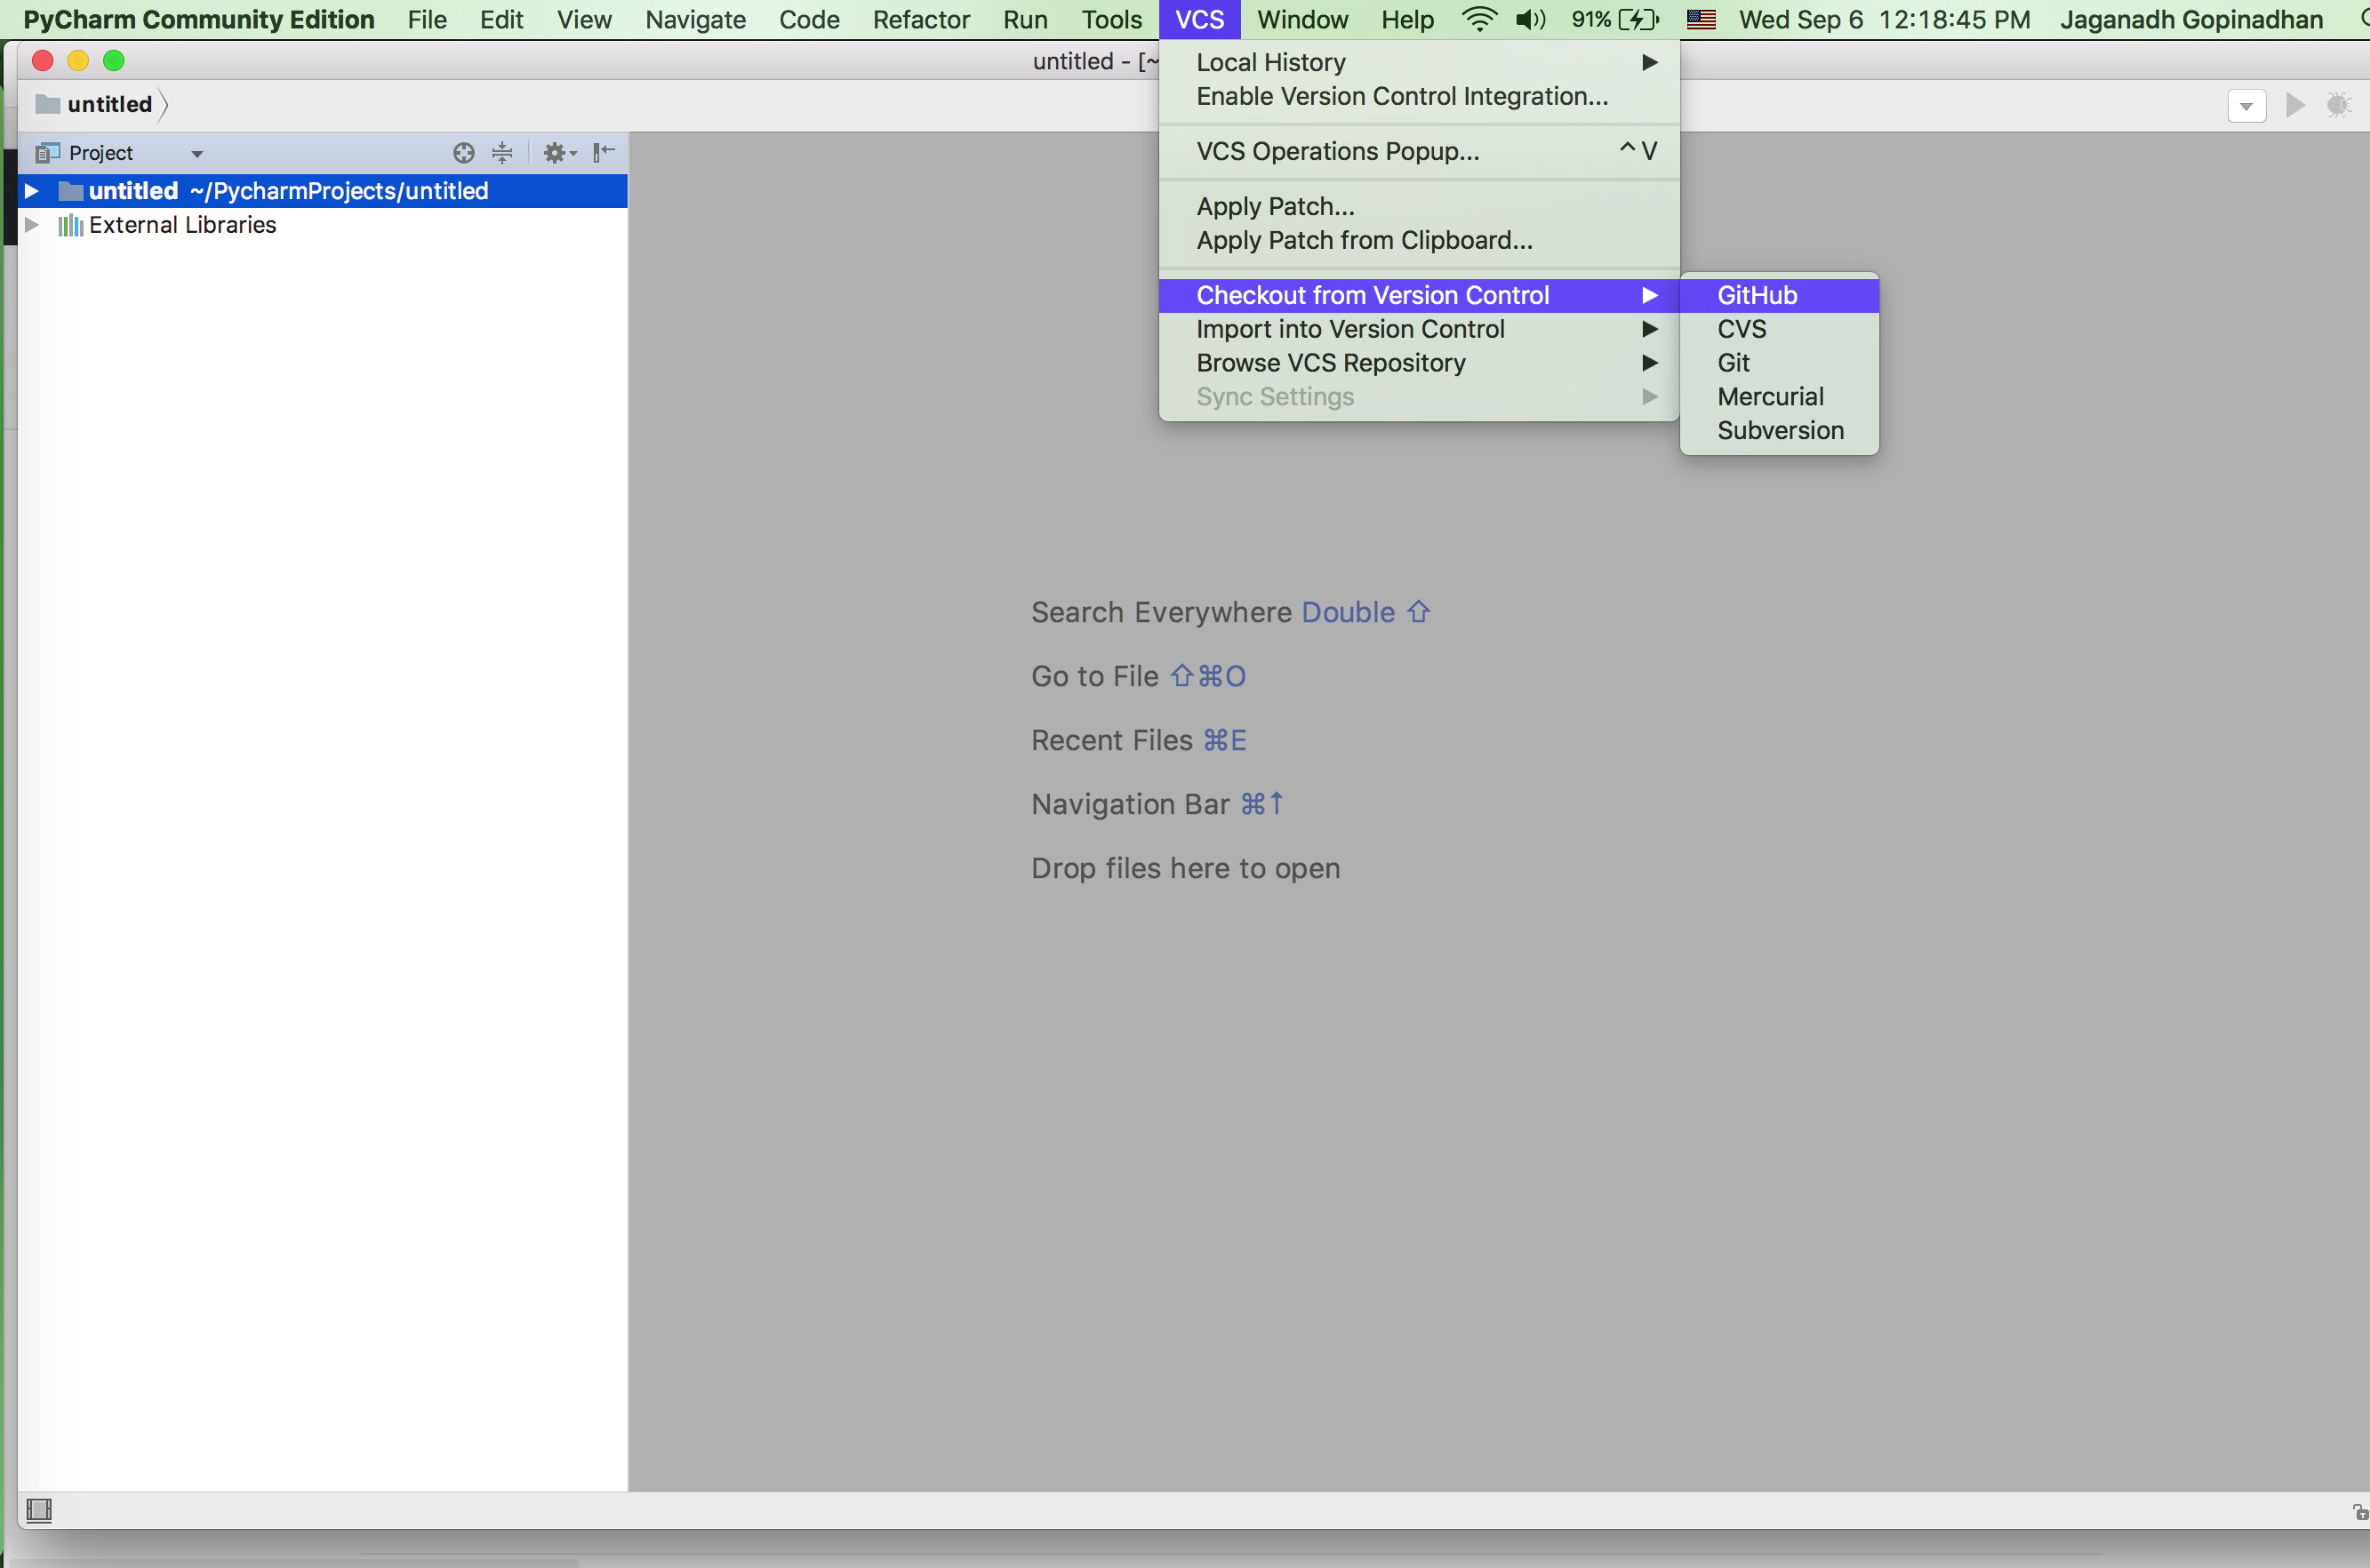Click Enable Version Control Integration menu item
Image resolution: width=2370 pixels, height=1568 pixels.
coord(1401,96)
